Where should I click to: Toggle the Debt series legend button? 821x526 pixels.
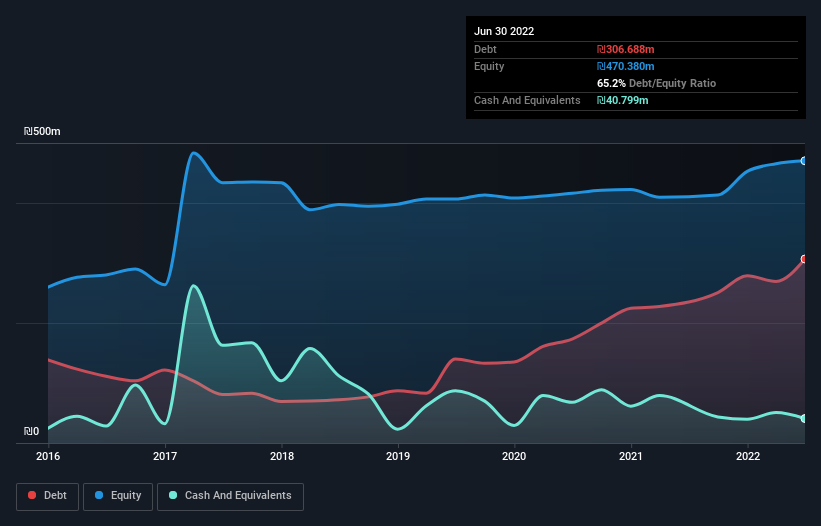click(47, 496)
